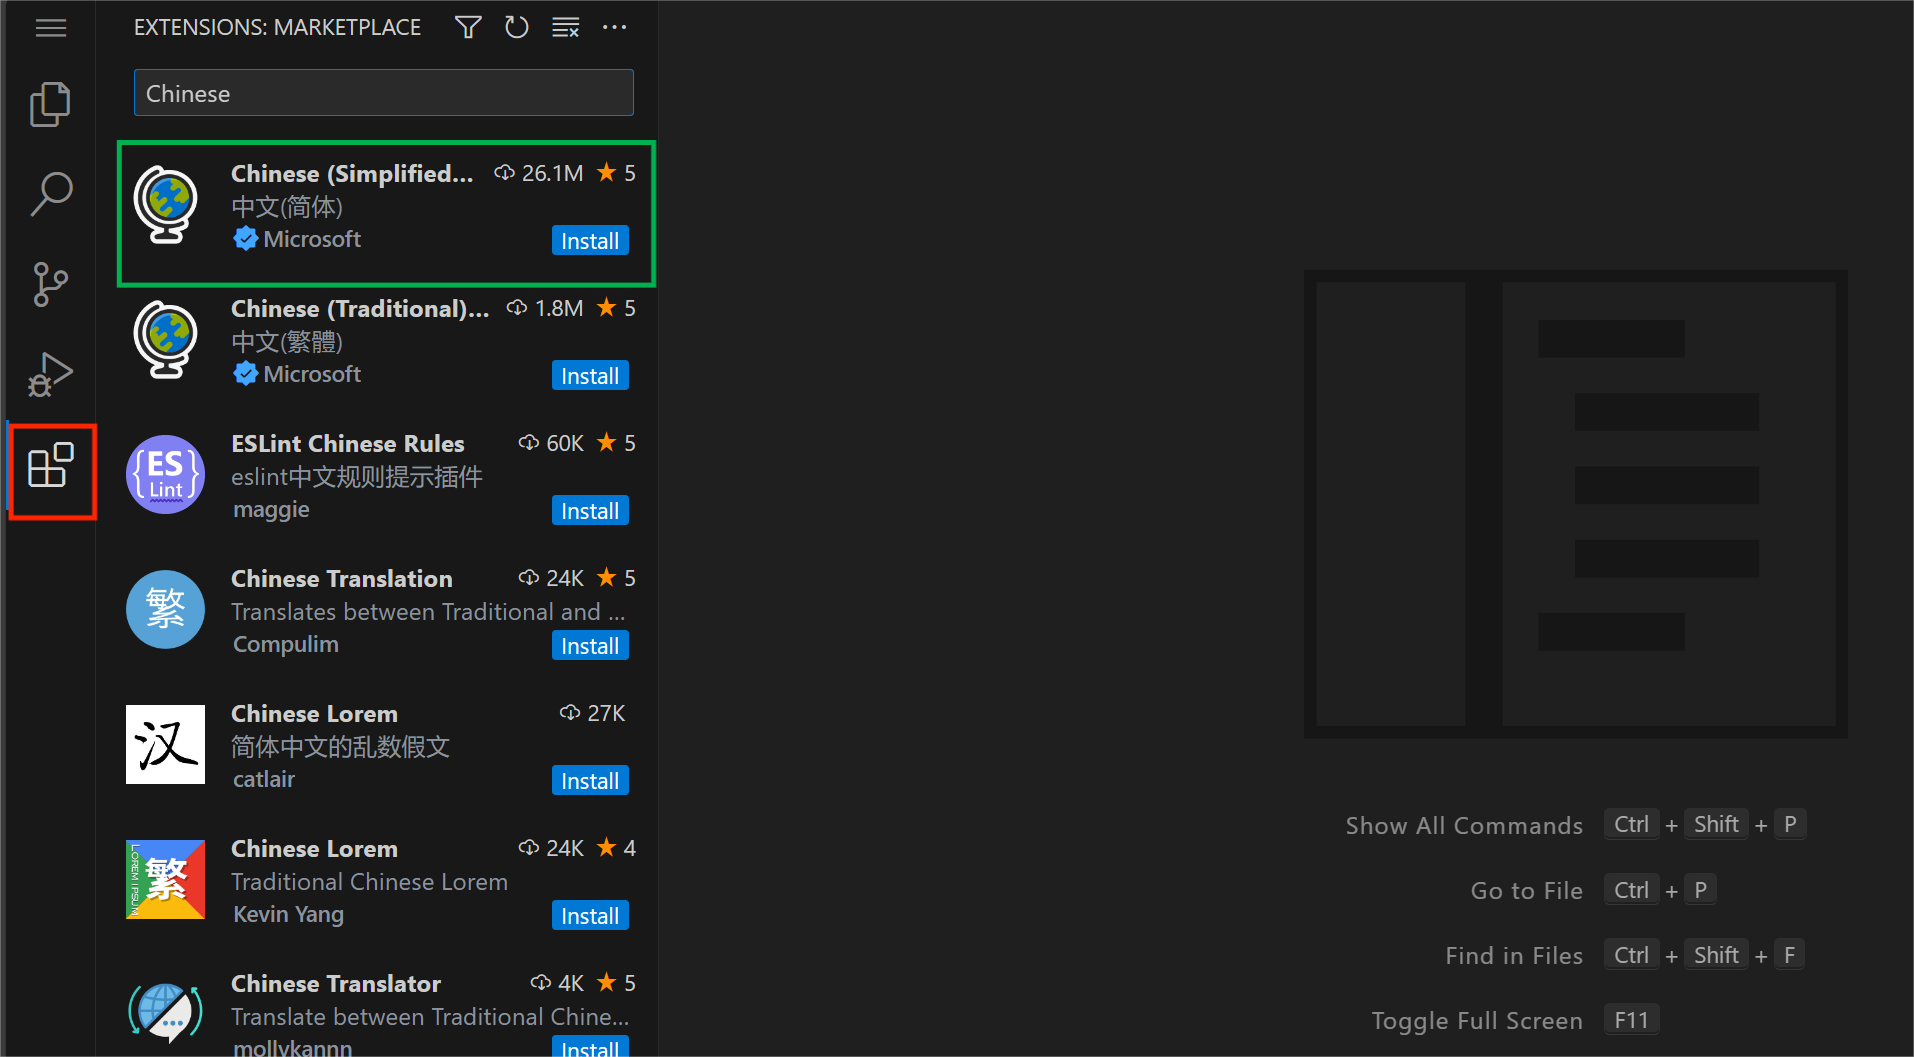
Task: Install Chinese (Simplified) language pack
Action: [x=590, y=241]
